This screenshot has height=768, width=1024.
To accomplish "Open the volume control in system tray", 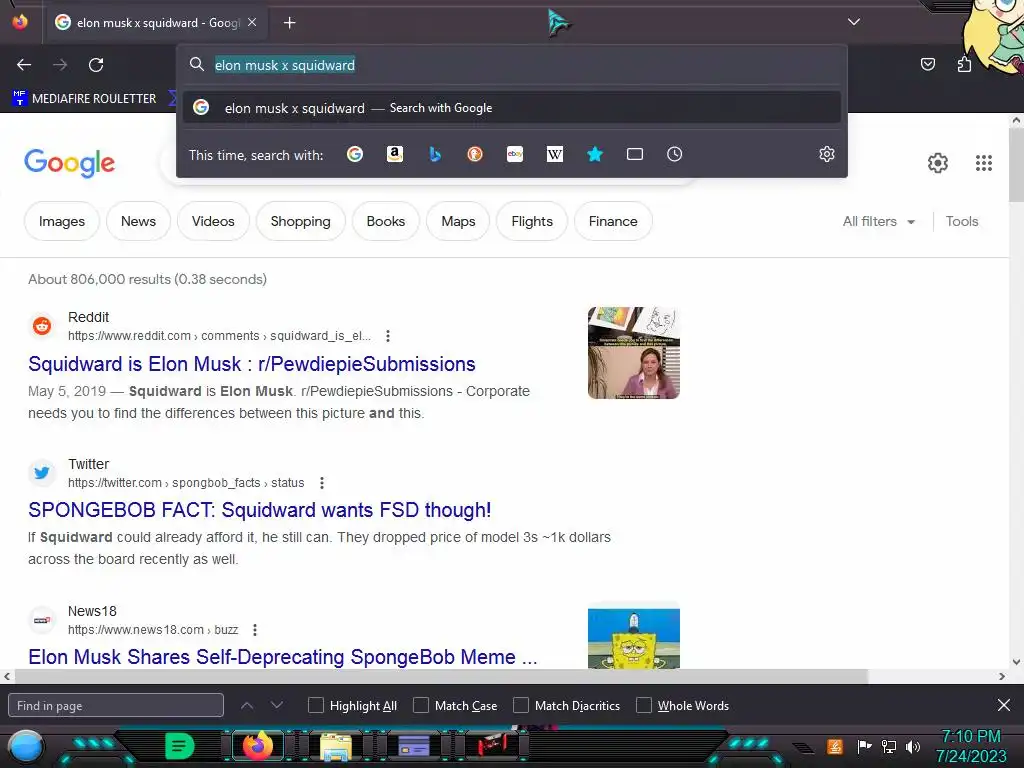I will (x=913, y=746).
